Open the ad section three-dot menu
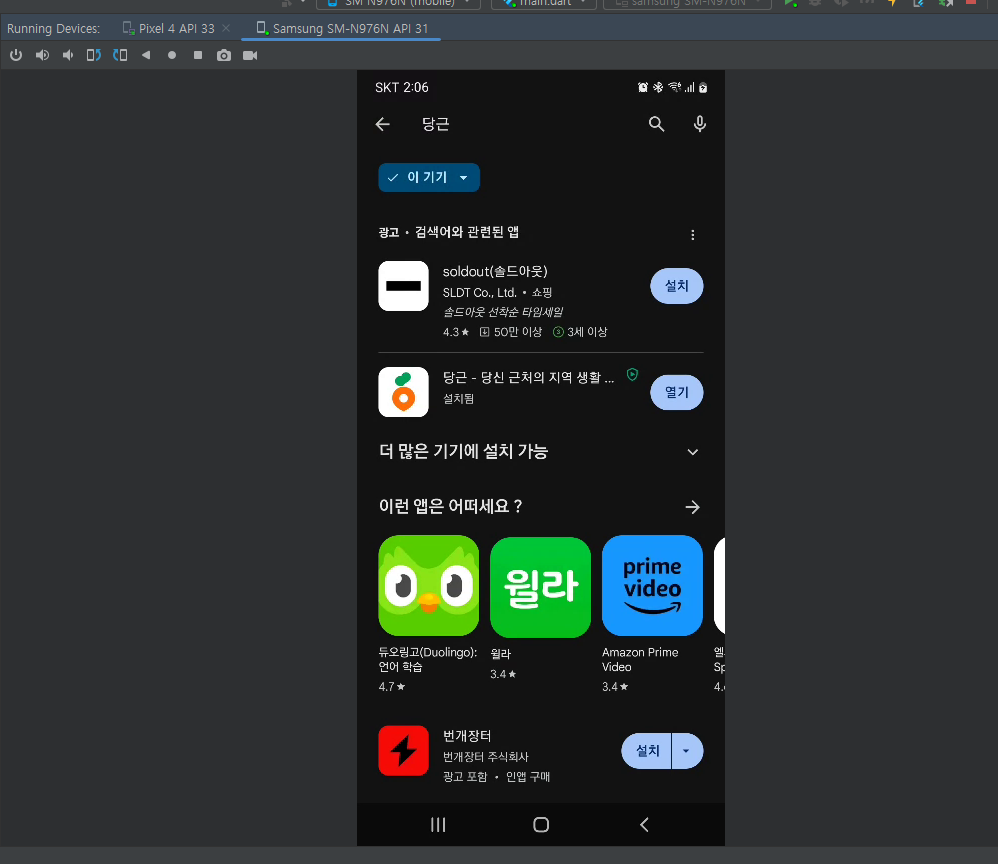This screenshot has height=864, width=998. 692,235
